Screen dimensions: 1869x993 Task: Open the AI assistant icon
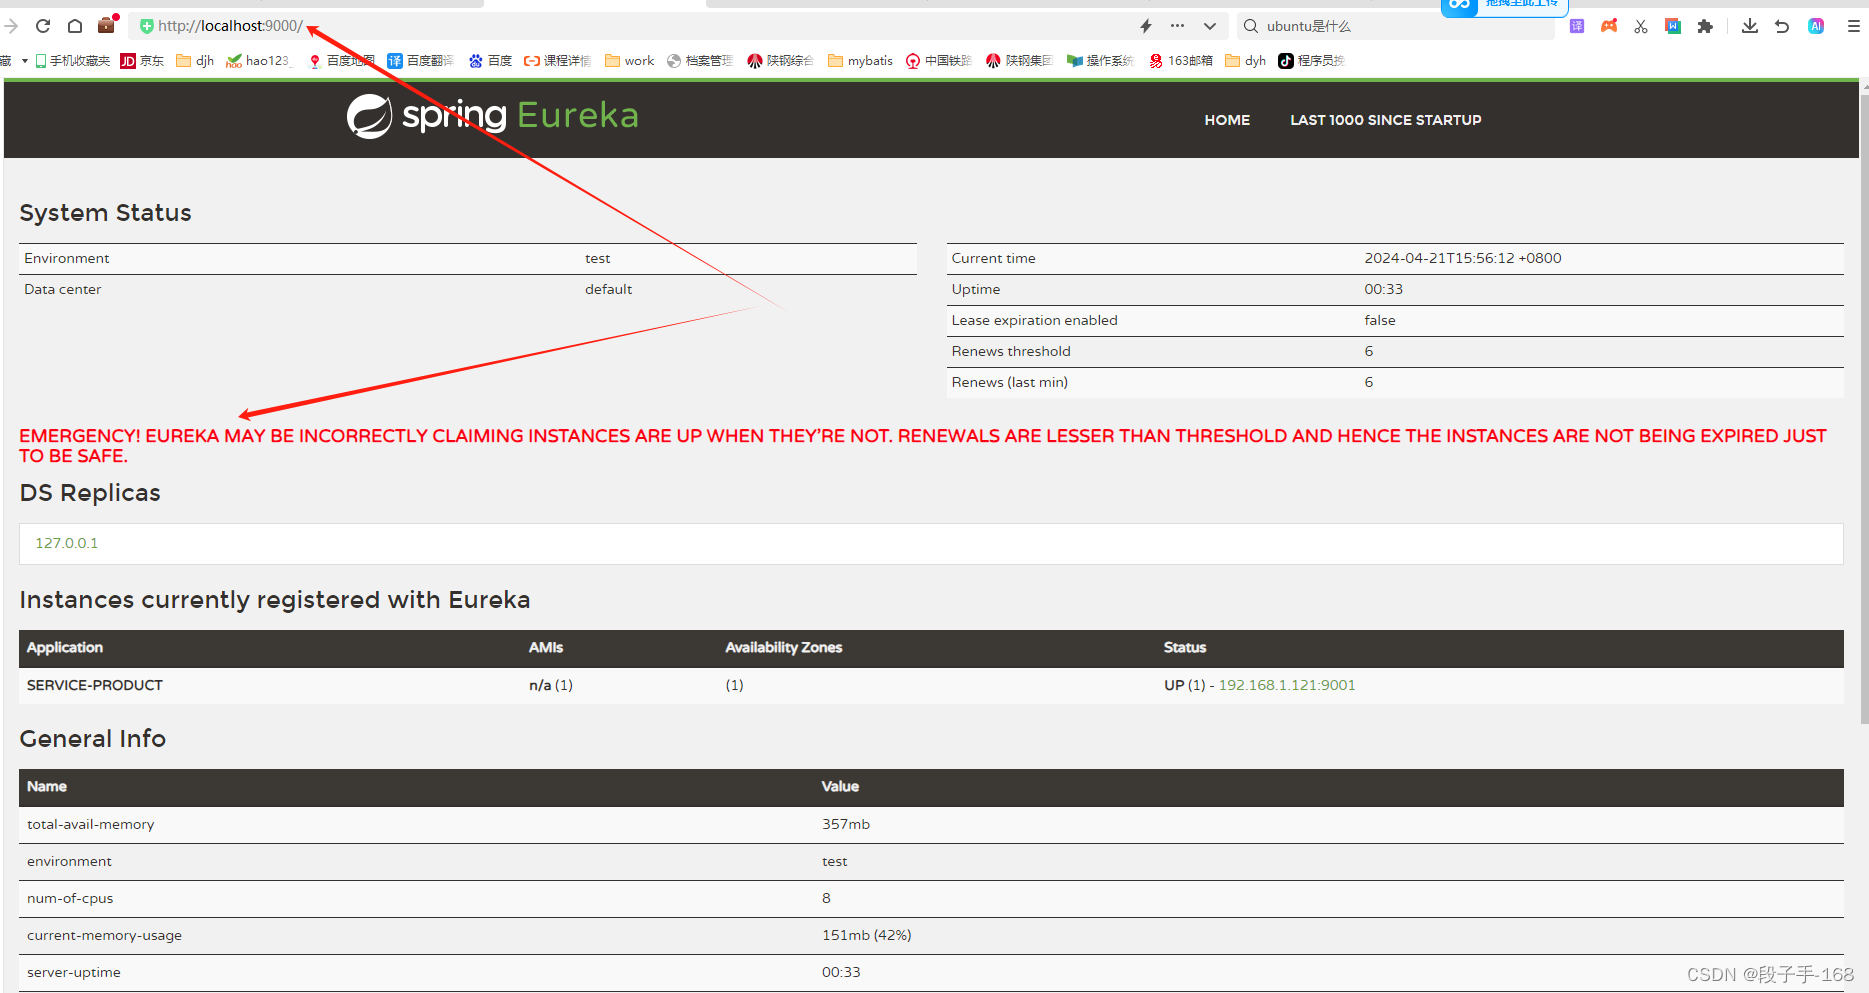(1816, 26)
